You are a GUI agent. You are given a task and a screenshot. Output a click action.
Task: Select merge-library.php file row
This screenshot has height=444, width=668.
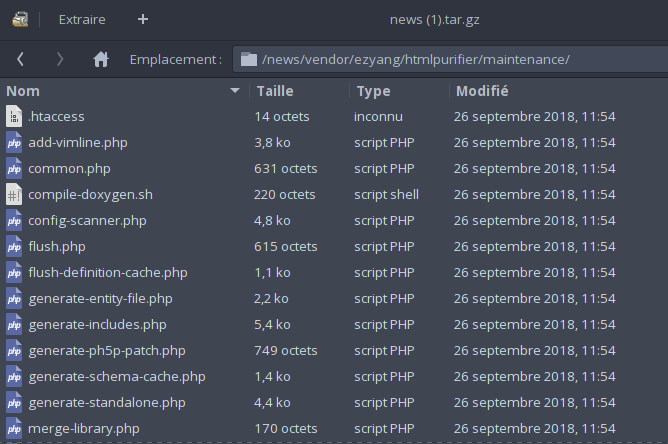tap(334, 428)
